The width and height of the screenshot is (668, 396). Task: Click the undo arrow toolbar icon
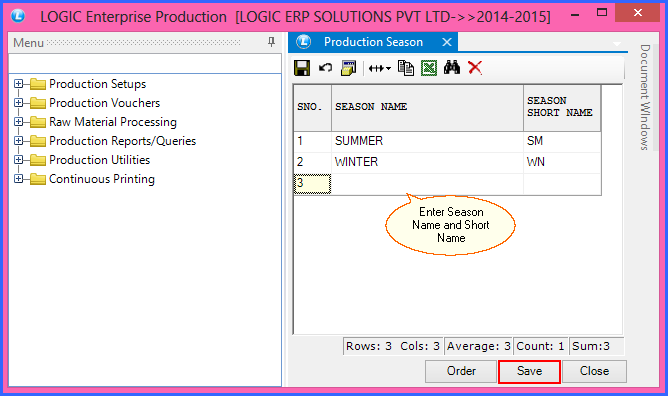tap(325, 68)
